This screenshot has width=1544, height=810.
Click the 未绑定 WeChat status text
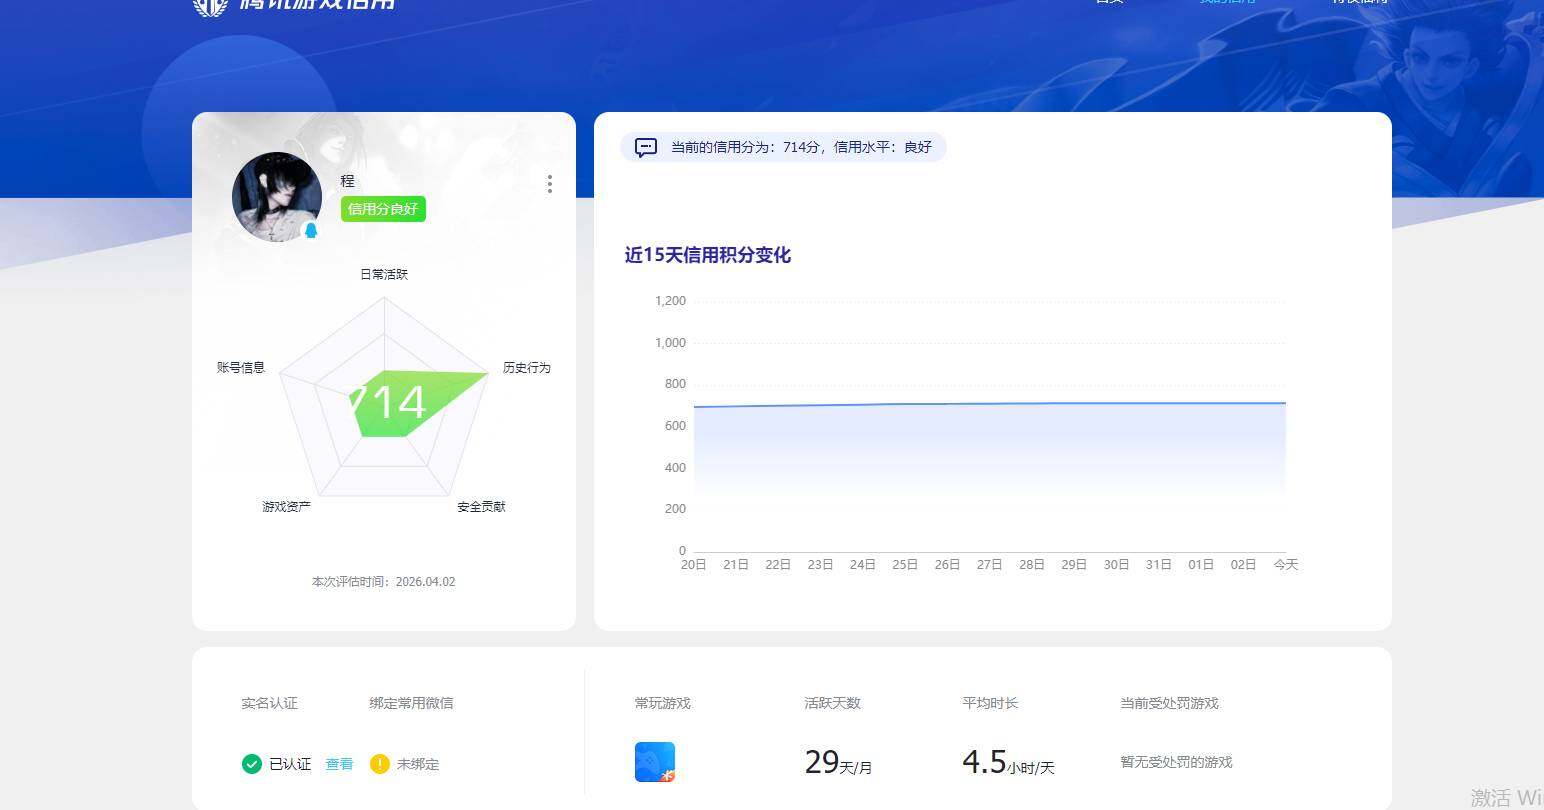click(418, 764)
